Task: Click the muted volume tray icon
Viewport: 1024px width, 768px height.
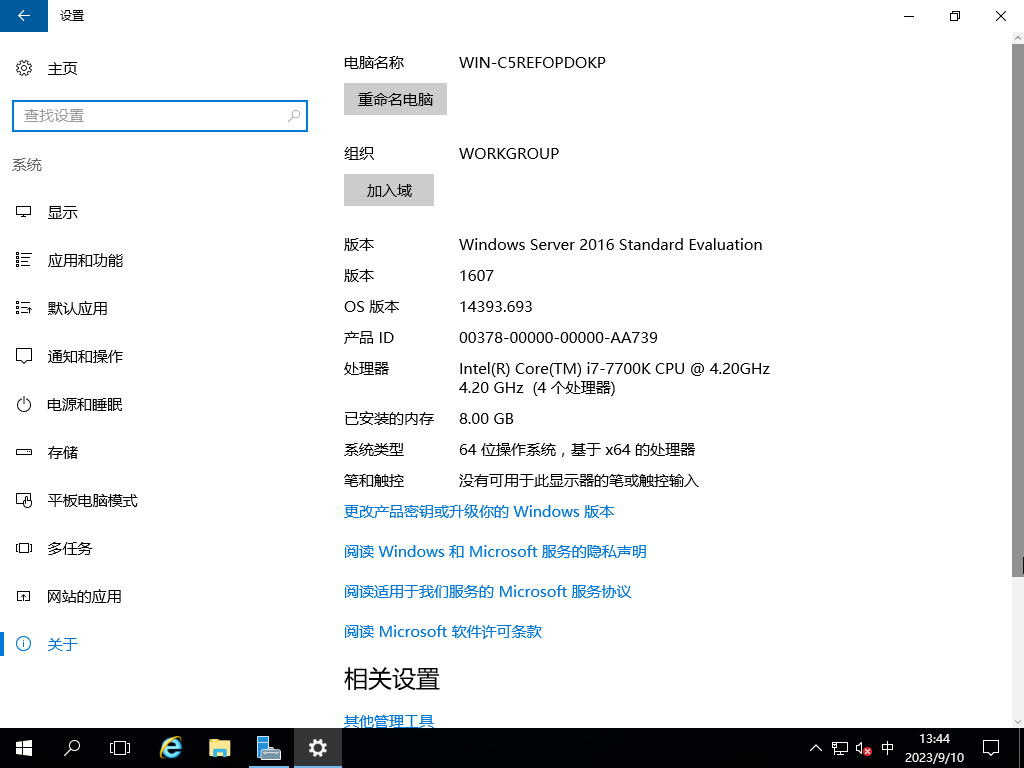Action: 863,748
